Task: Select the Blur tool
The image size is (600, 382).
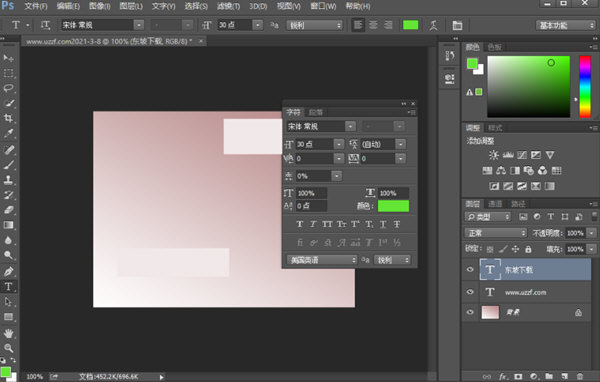Action: 8,240
